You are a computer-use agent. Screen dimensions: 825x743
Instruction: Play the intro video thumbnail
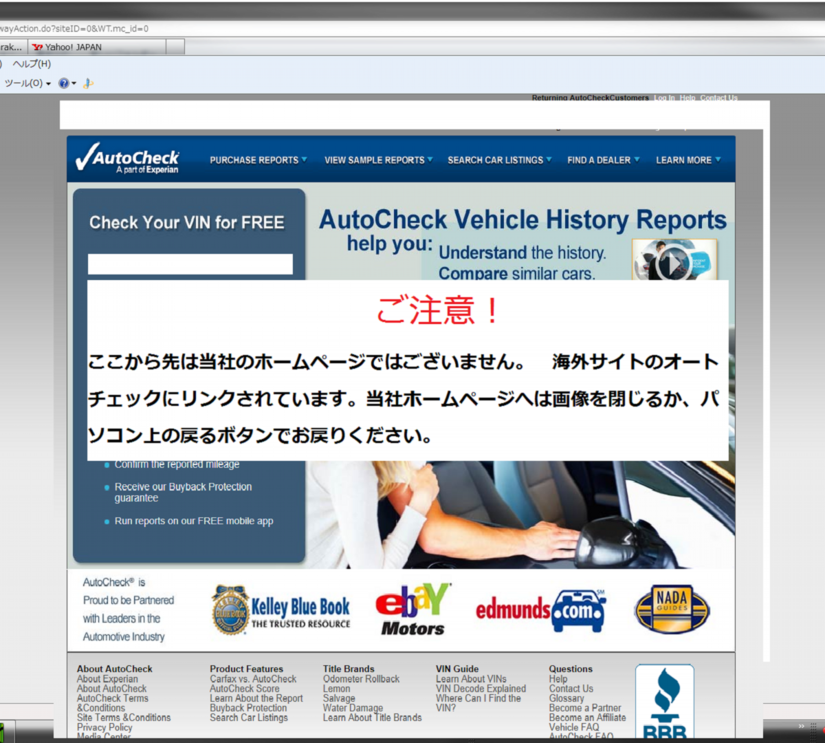click(675, 260)
